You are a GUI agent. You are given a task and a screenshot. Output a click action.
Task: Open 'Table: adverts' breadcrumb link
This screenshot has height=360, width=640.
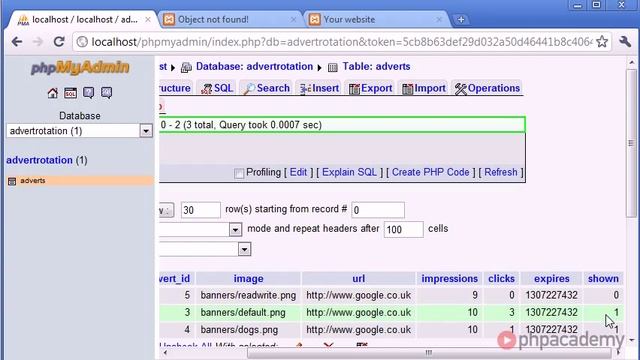376,67
